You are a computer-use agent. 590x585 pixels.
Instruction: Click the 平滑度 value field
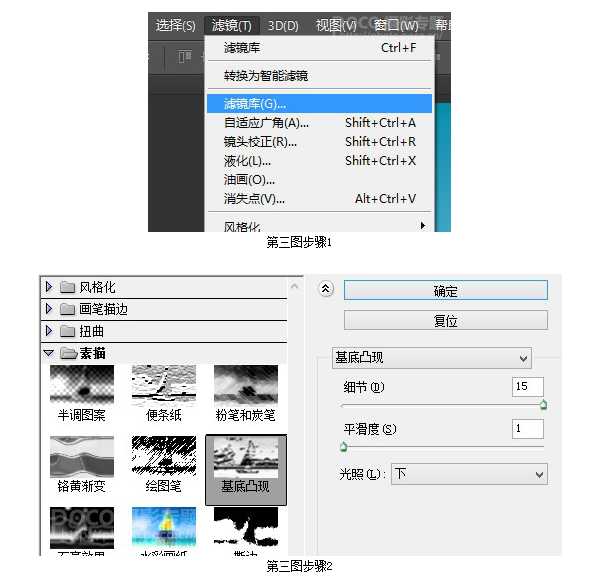point(528,429)
